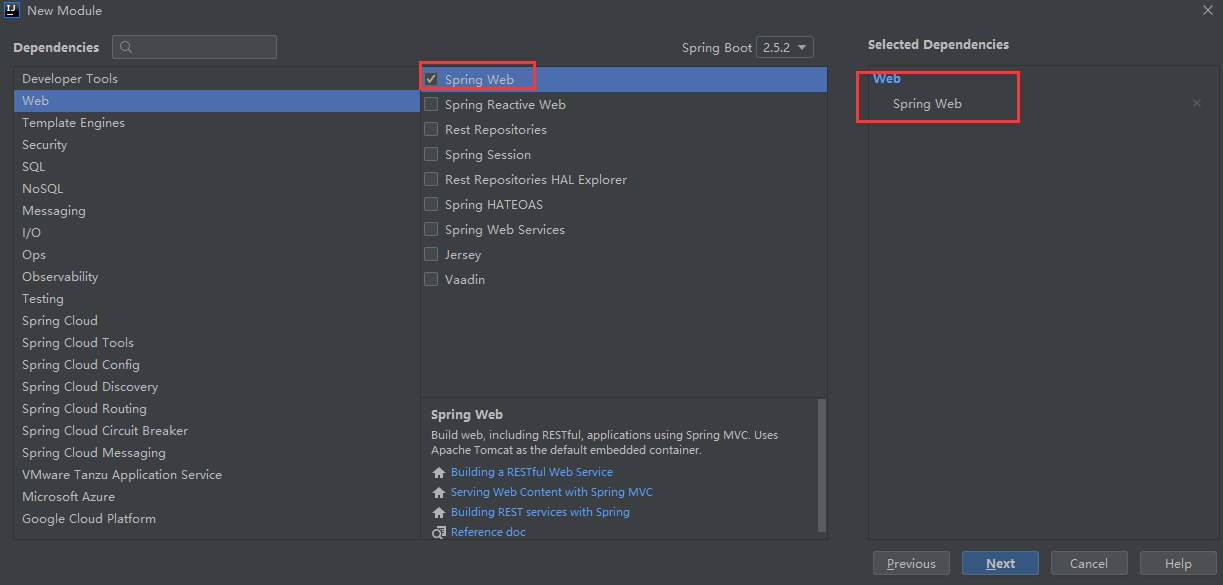
Task: Open the Template Engines category
Action: pos(216,123)
